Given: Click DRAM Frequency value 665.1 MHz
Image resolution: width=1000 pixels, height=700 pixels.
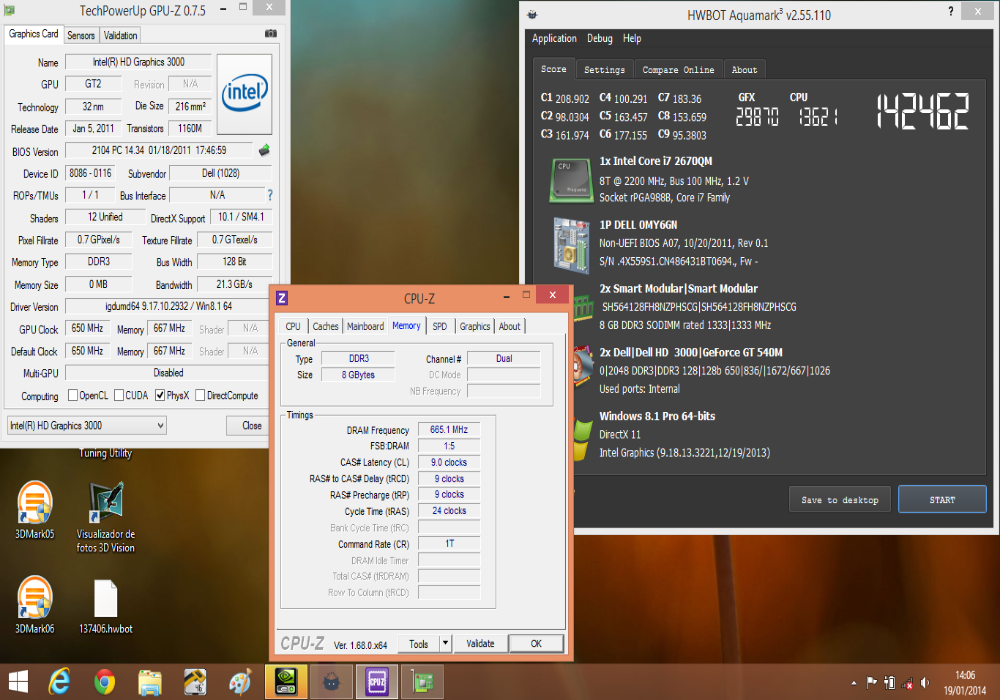Looking at the screenshot, I should pyautogui.click(x=449, y=430).
